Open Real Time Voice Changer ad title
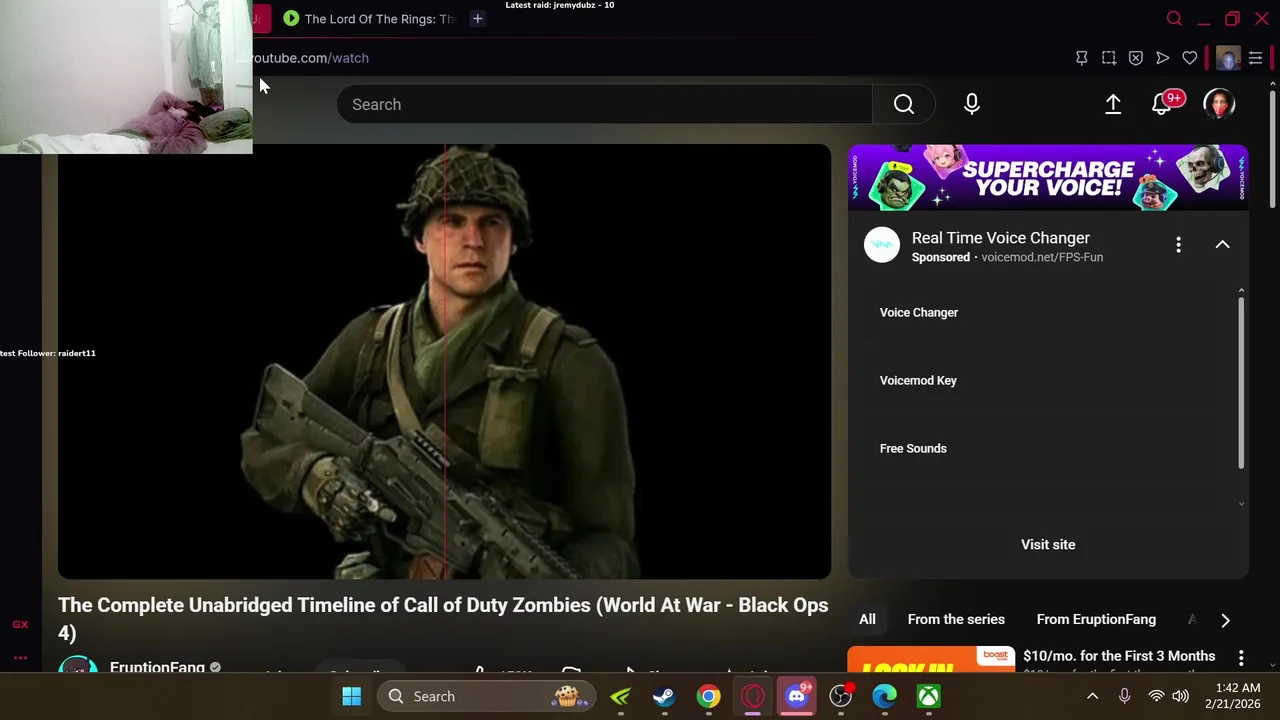Viewport: 1280px width, 720px height. (x=1000, y=238)
